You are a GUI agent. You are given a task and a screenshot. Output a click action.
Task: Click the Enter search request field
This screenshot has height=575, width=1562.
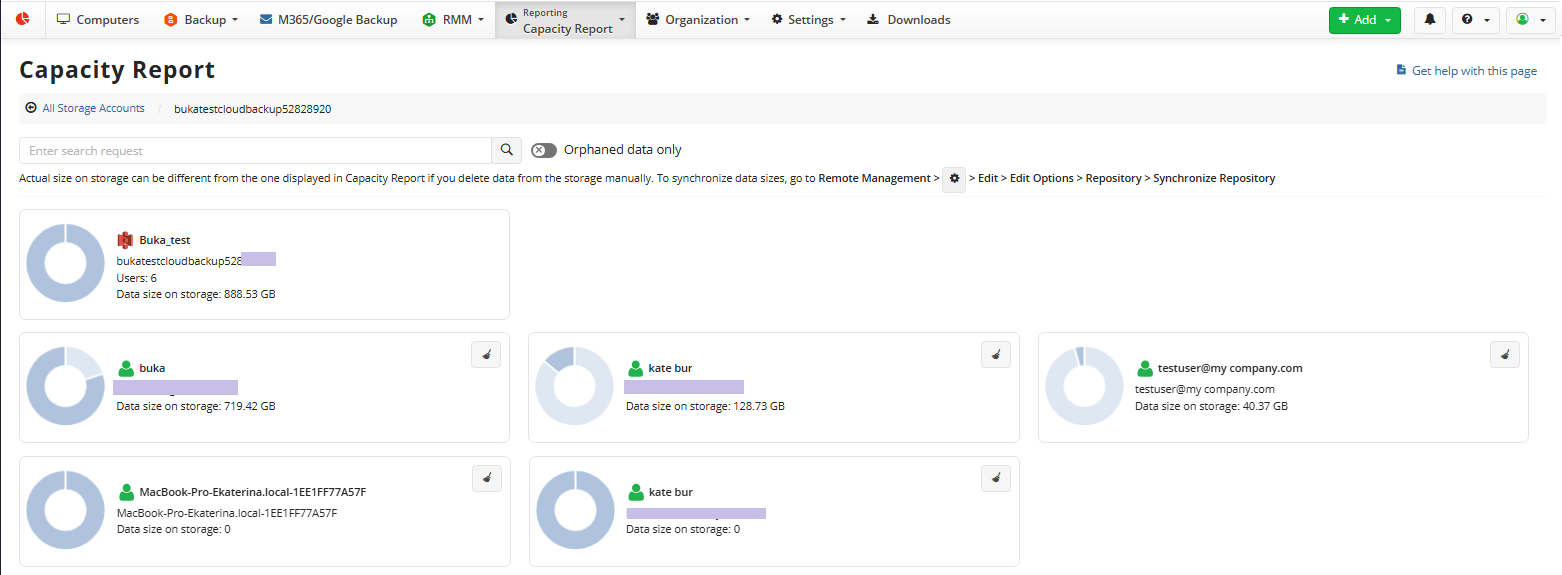pos(255,150)
